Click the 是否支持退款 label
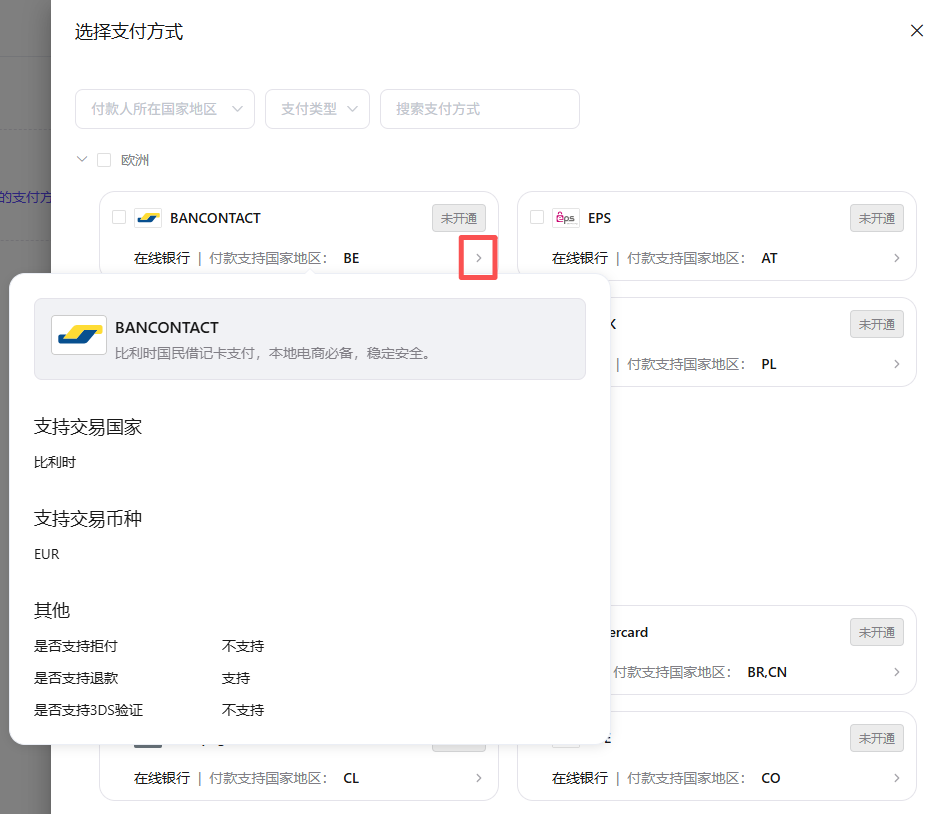 tap(76, 679)
